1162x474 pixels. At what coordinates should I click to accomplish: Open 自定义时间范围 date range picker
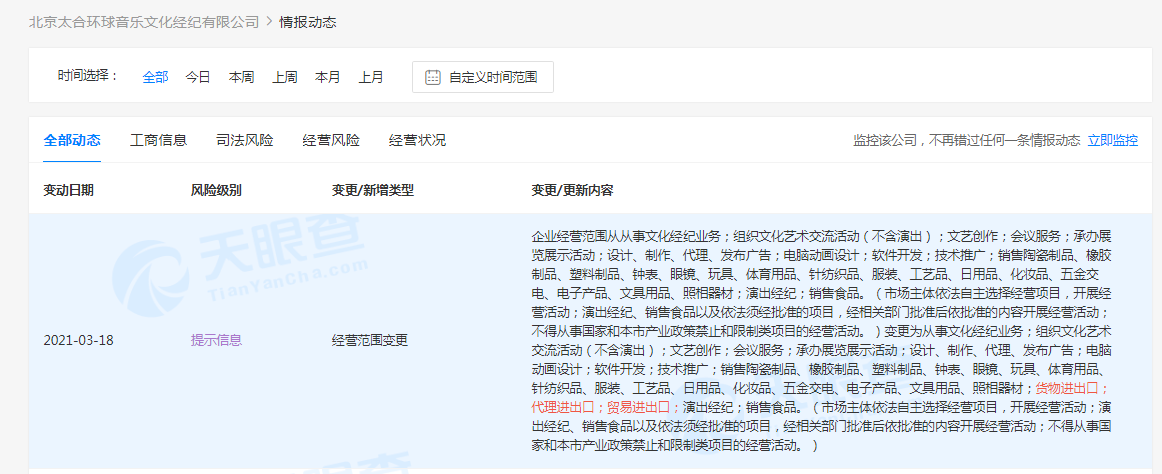pyautogui.click(x=482, y=77)
